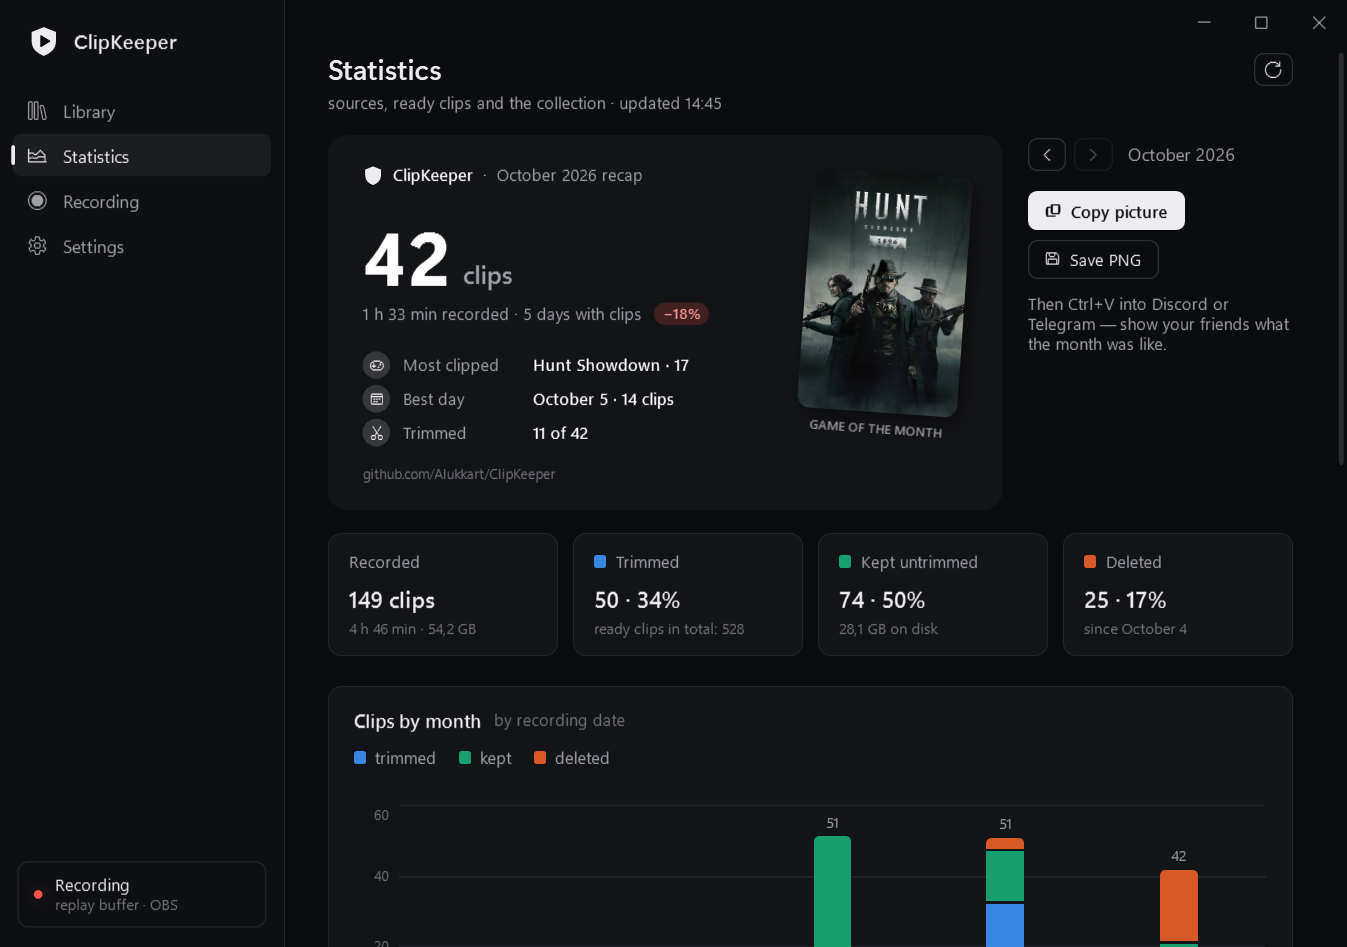Viewport: 1347px width, 947px height.
Task: Maximize the ClipKeeper window
Action: 1261,22
